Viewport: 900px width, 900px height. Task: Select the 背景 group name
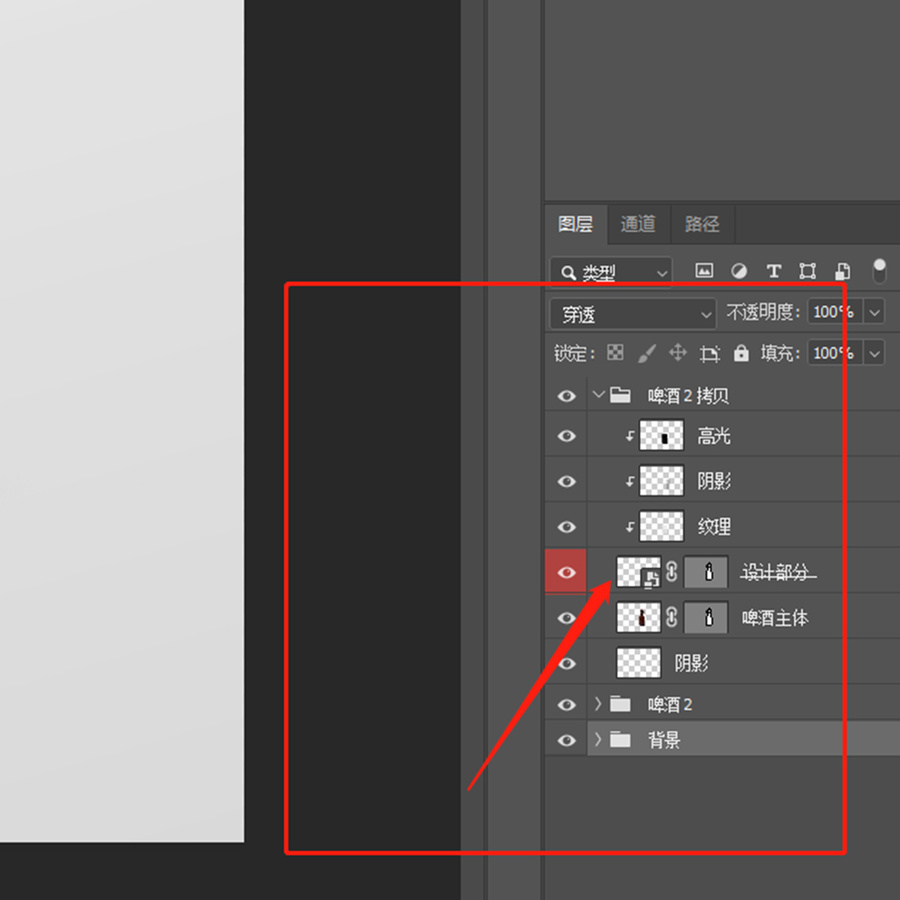click(x=664, y=740)
